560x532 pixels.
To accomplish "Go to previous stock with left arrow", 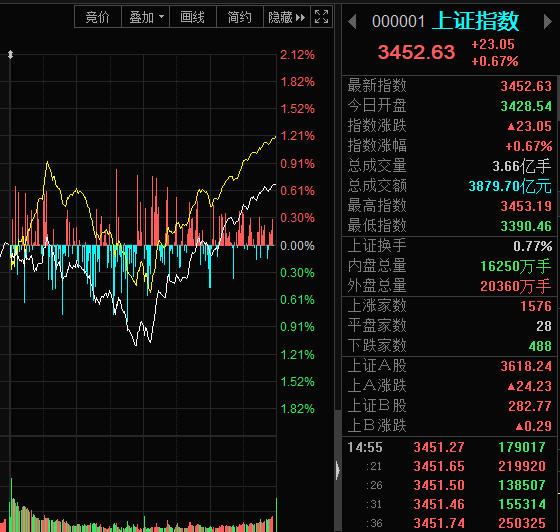I will click(x=352, y=21).
